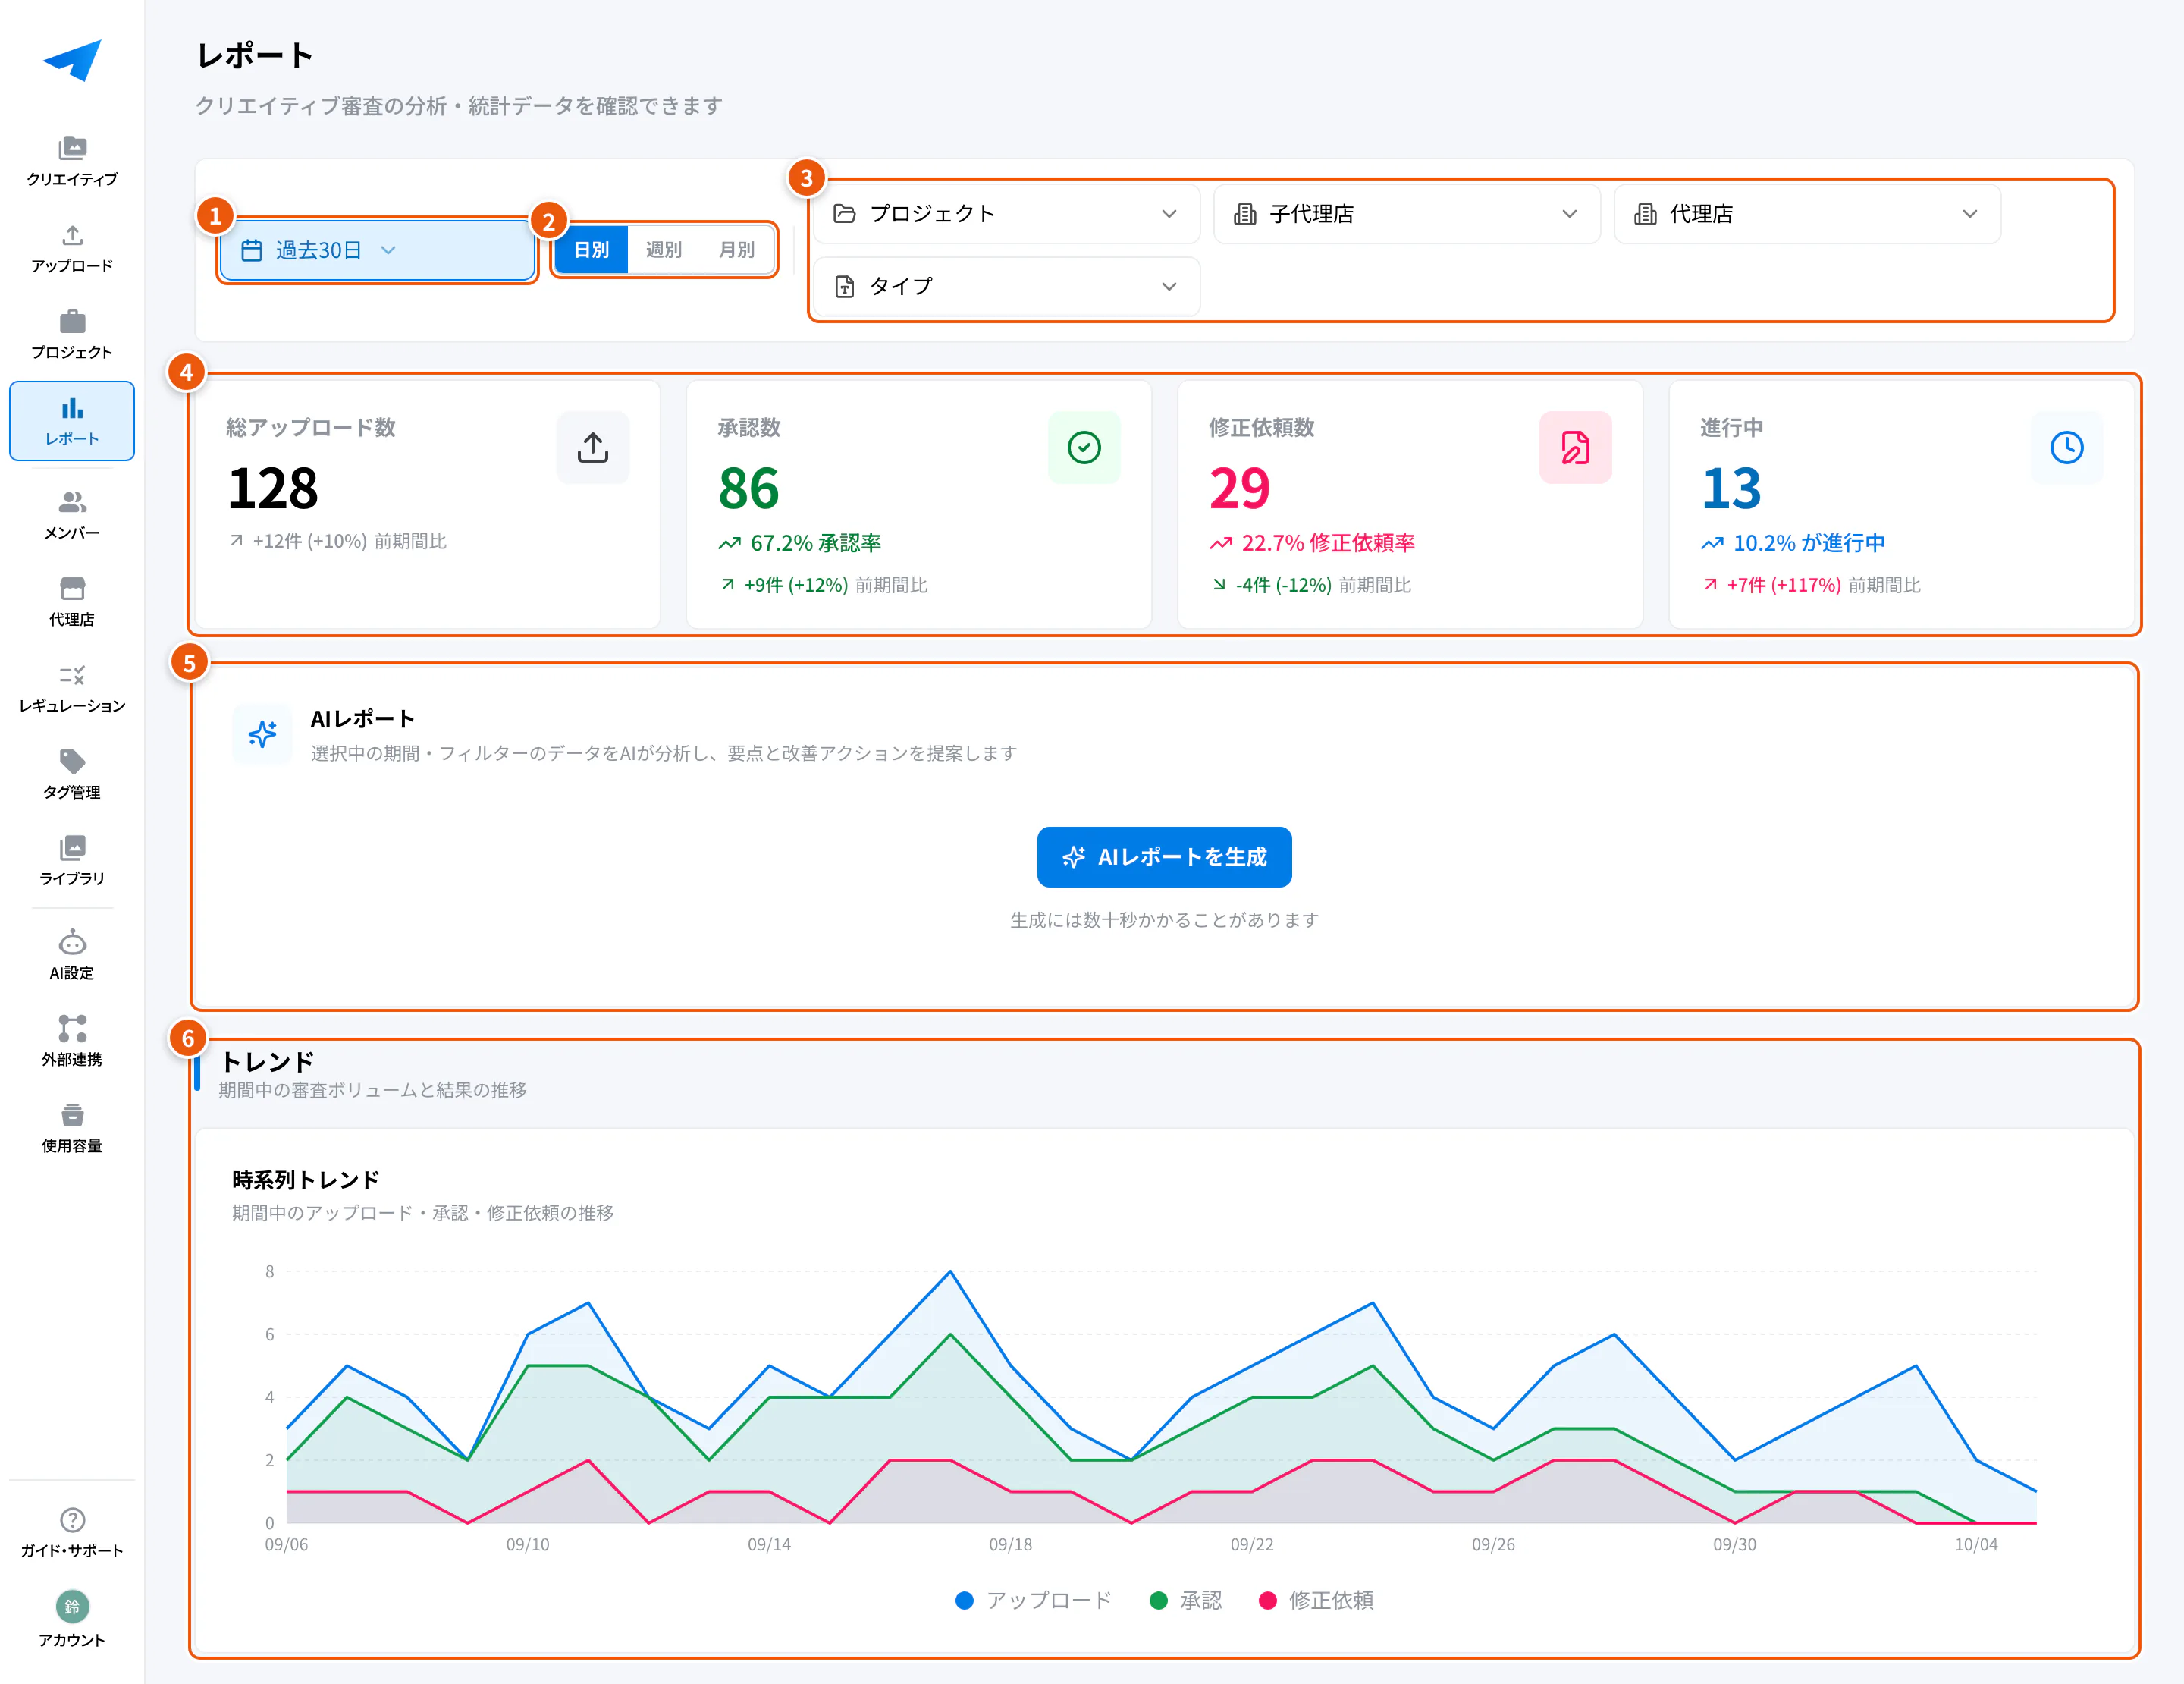Click the pink document icon on 修正依頼数 card
2184x1684 pixels.
pyautogui.click(x=1575, y=447)
